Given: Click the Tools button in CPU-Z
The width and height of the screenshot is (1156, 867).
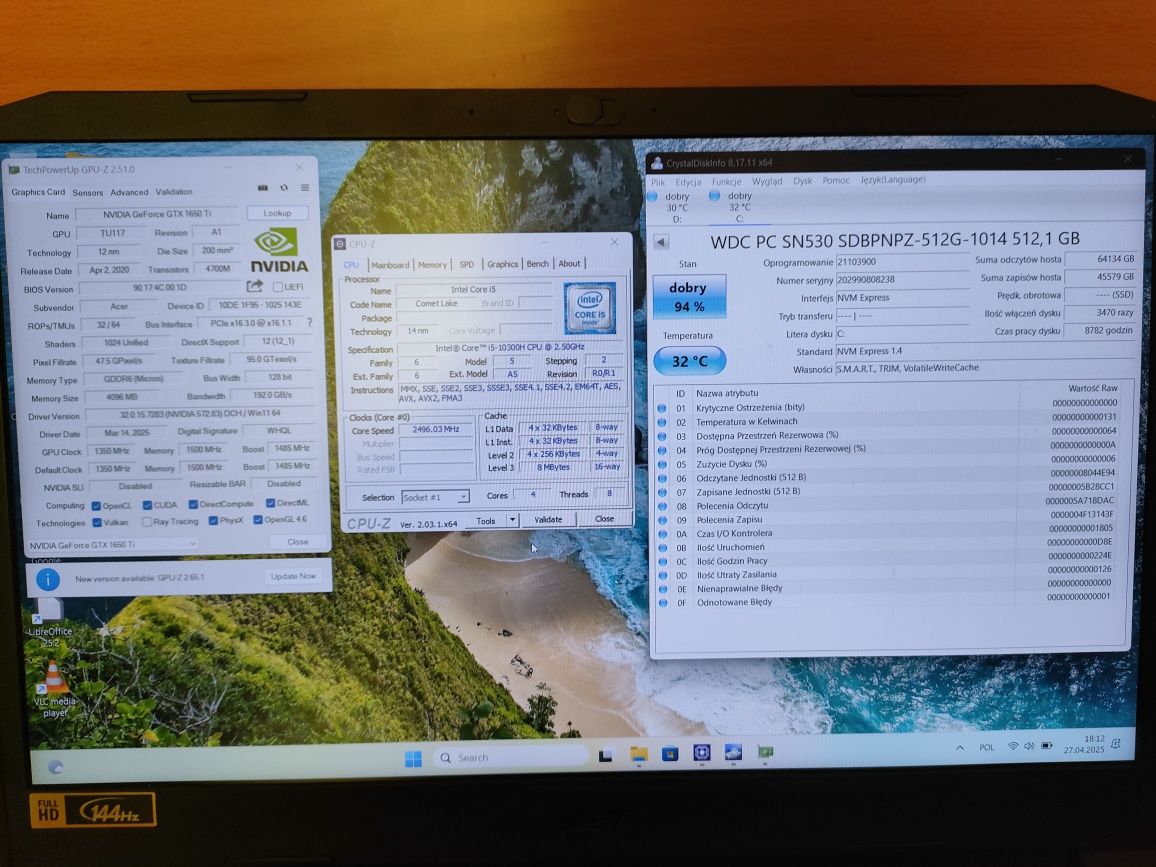Looking at the screenshot, I should pos(486,521).
